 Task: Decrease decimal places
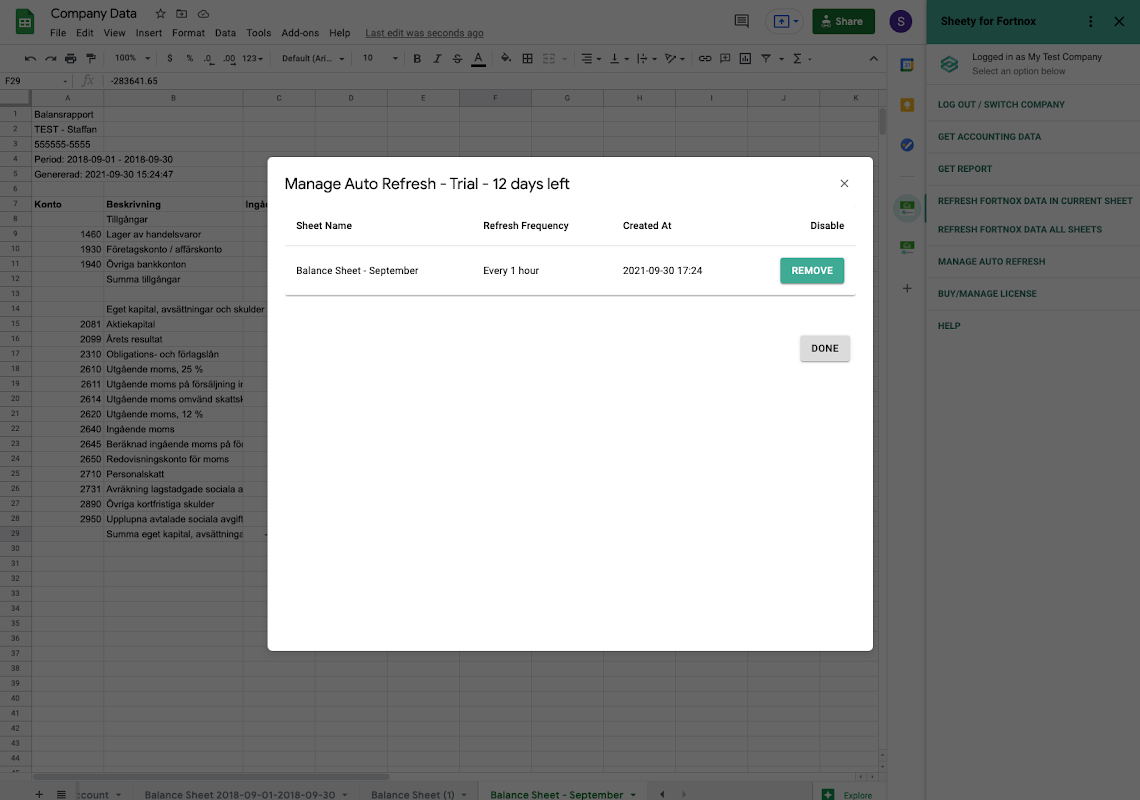pyautogui.click(x=209, y=58)
